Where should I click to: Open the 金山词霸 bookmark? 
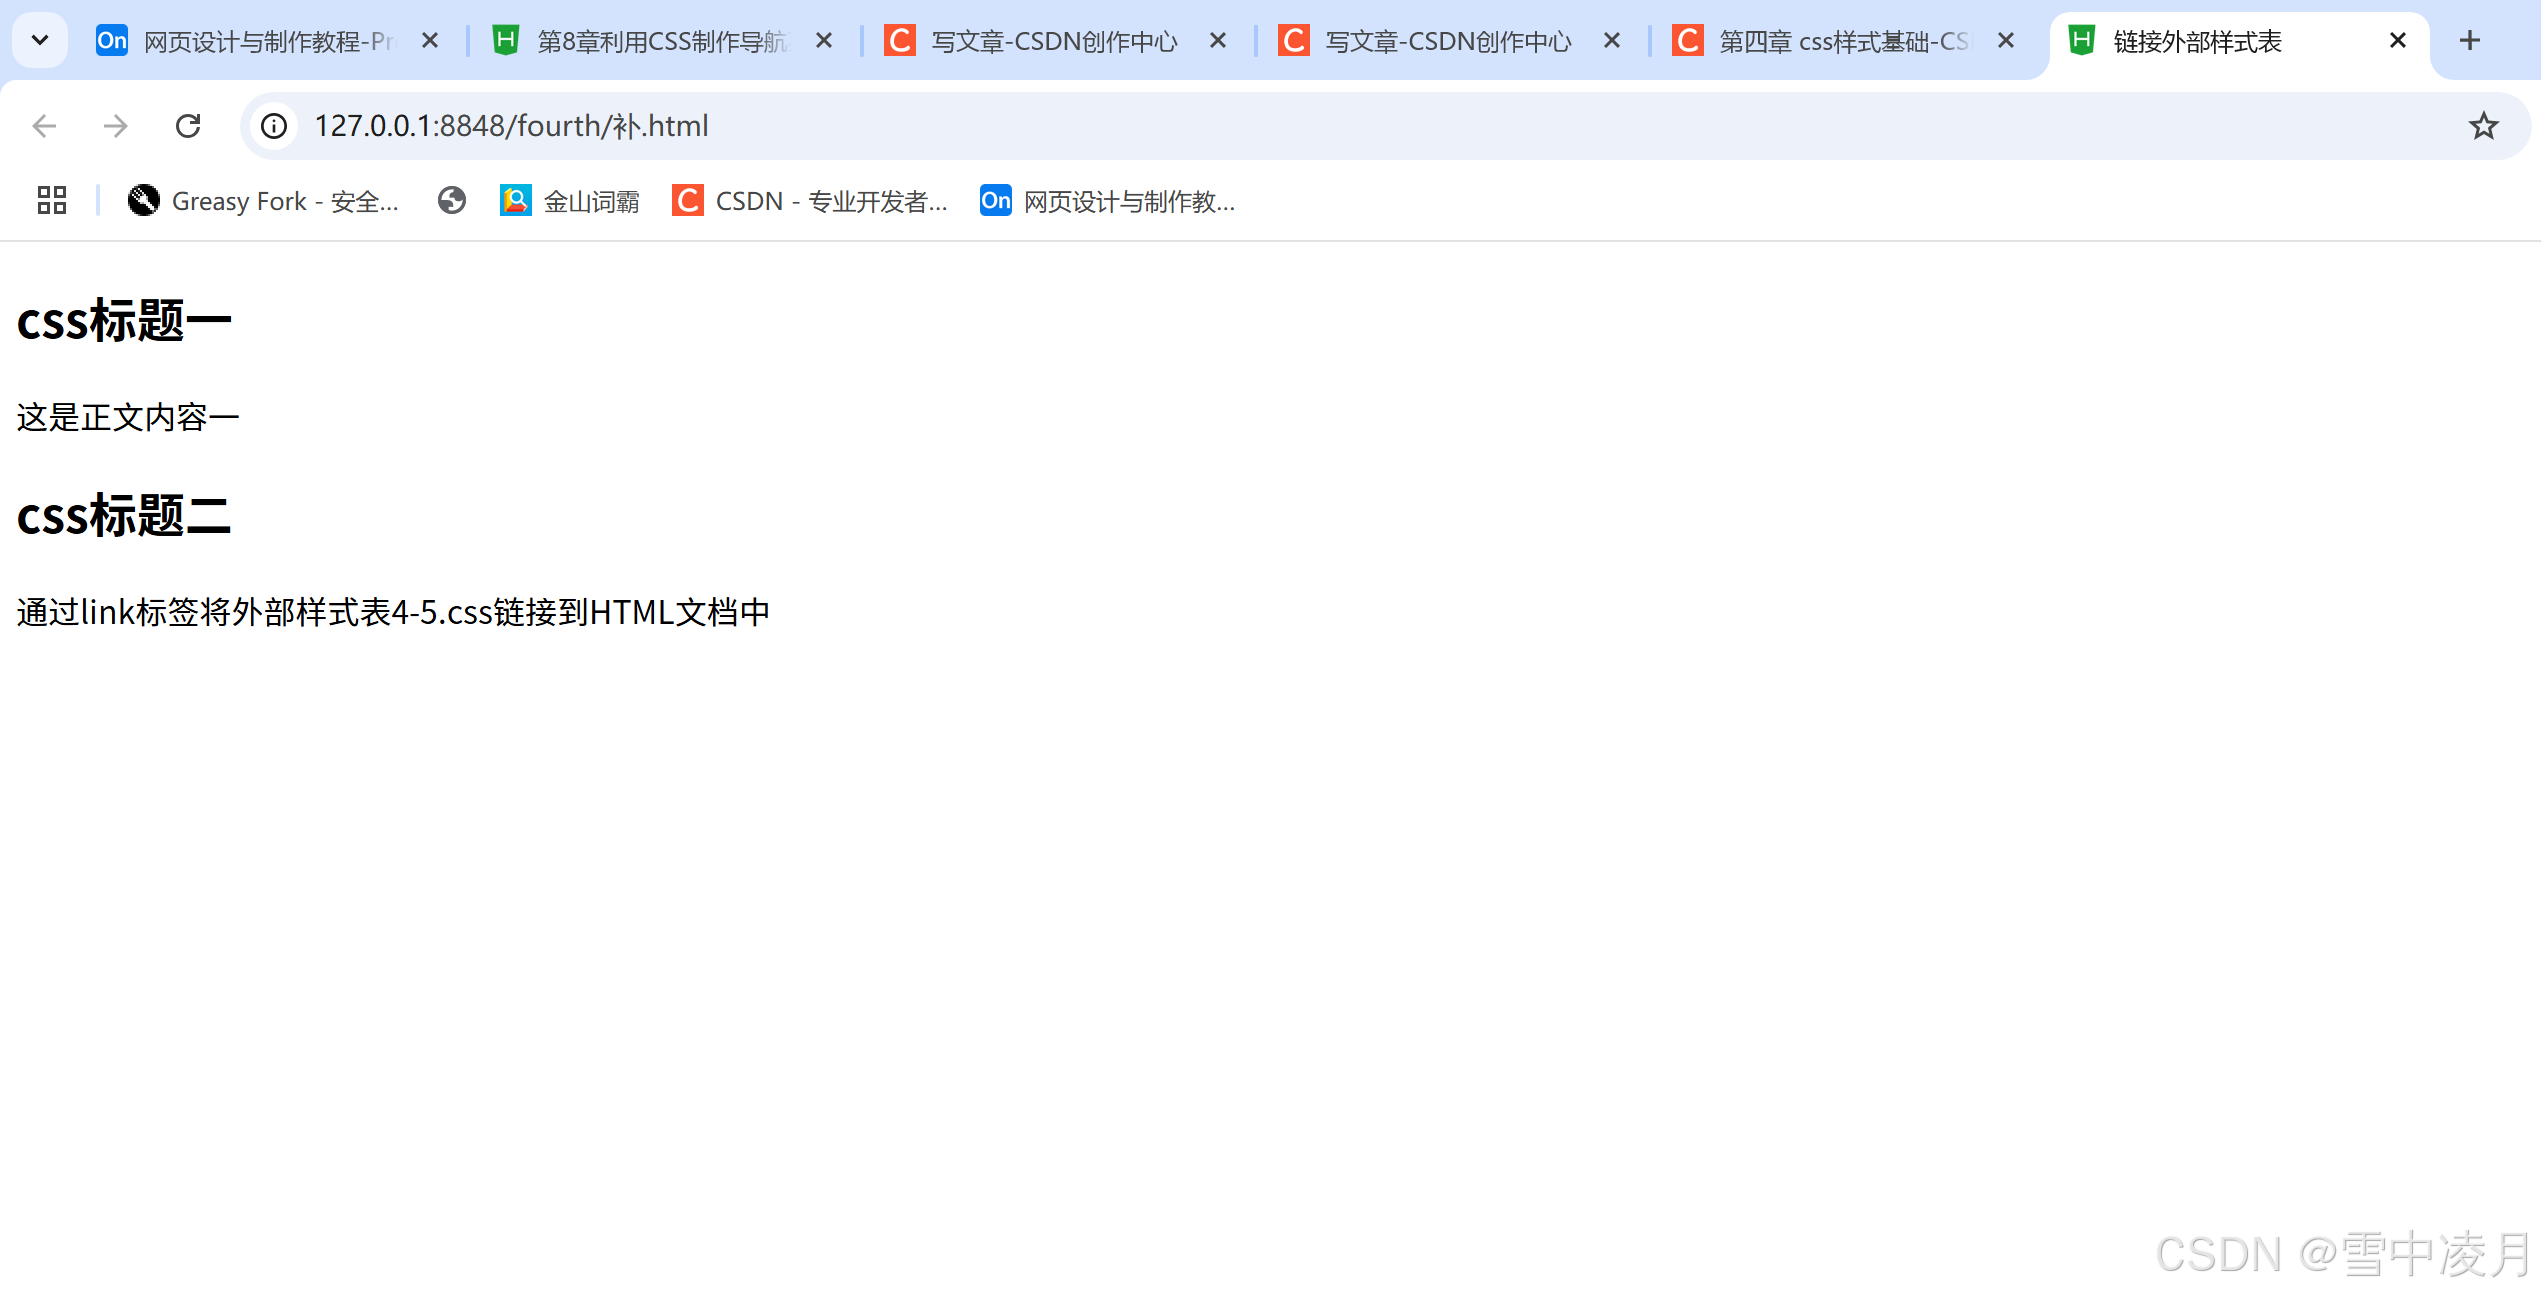point(570,201)
